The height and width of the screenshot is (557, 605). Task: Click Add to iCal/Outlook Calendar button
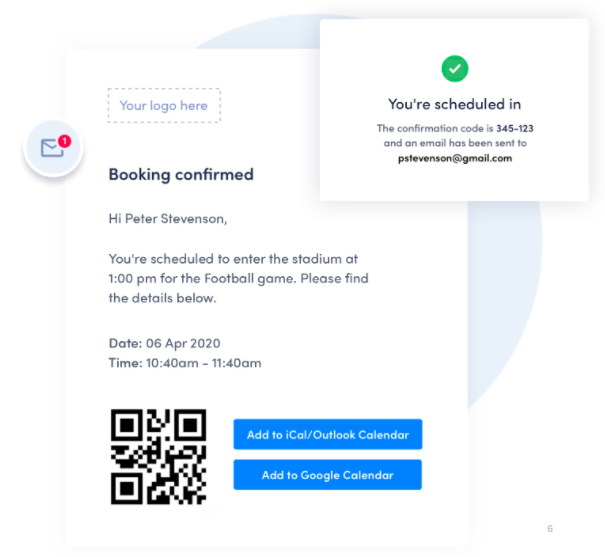328,434
